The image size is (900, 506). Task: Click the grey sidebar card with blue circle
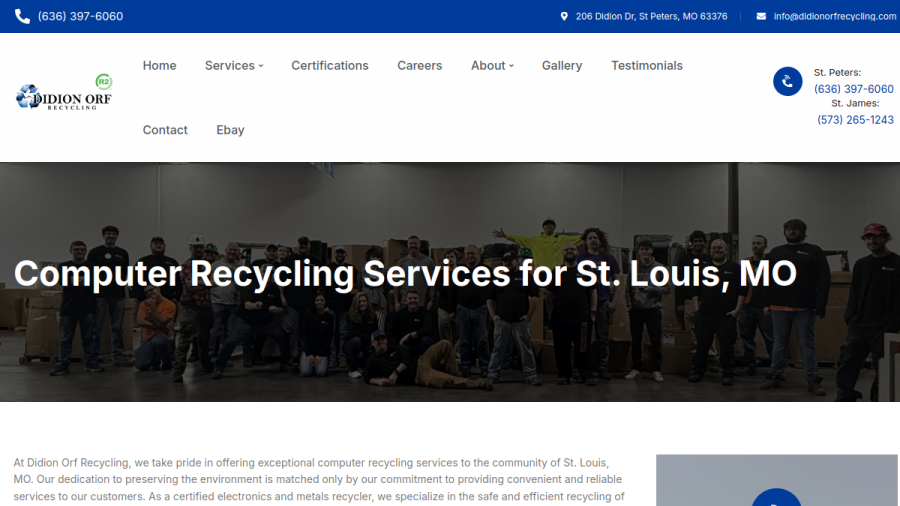click(777, 480)
